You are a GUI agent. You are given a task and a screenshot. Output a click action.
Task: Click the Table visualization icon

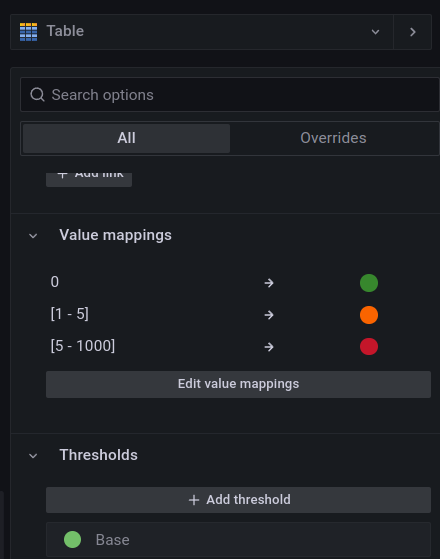click(x=29, y=32)
